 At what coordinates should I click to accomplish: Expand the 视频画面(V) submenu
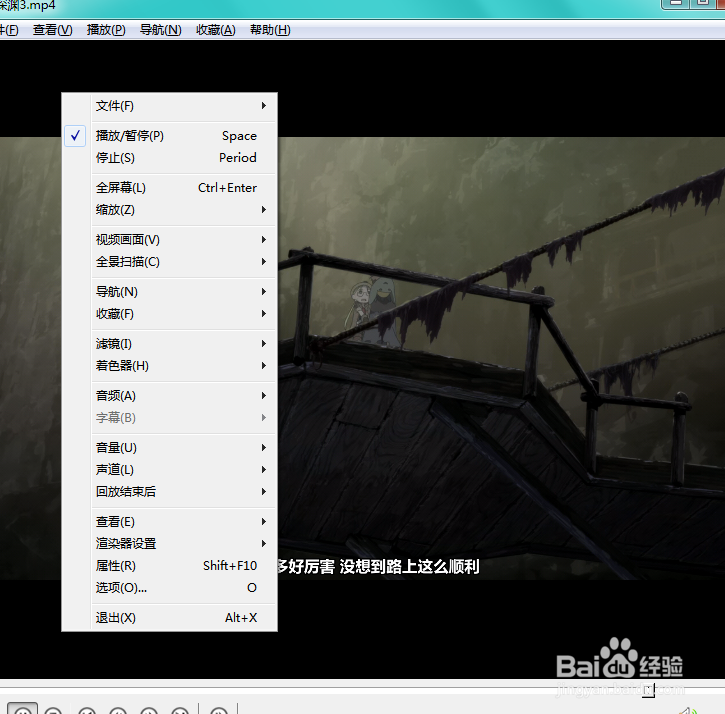[169, 240]
